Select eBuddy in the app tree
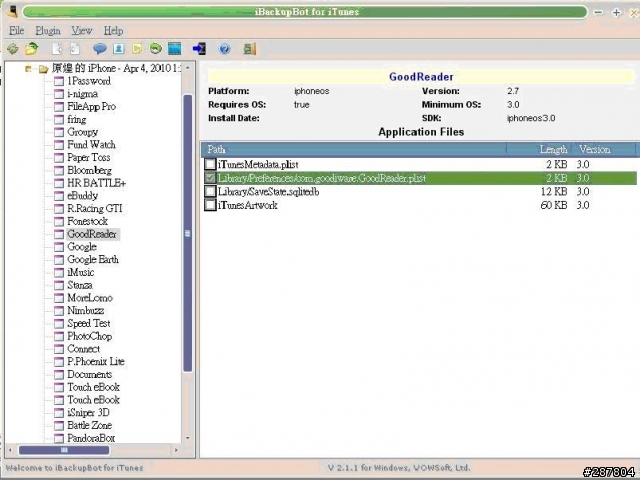Viewport: 640px width, 480px height. pyautogui.click(x=82, y=196)
